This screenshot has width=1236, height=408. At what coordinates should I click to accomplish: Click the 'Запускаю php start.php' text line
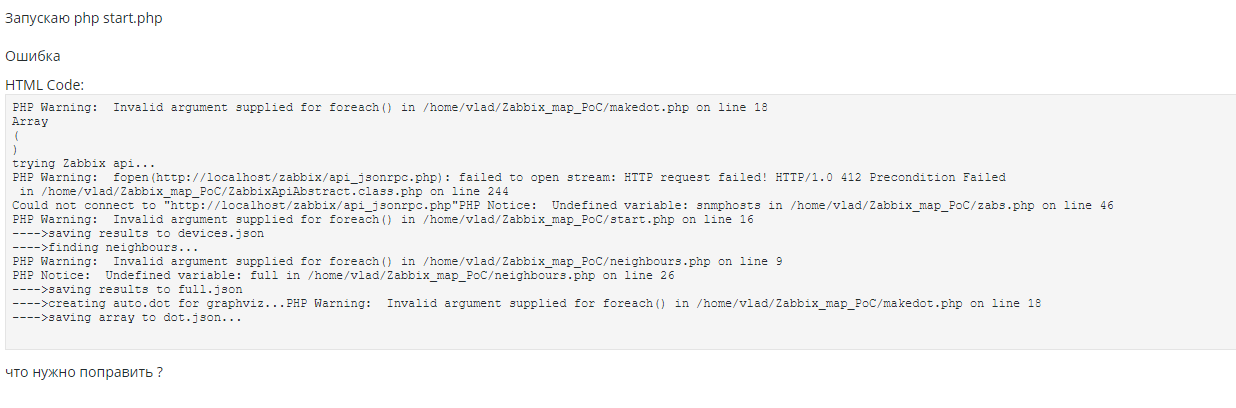83,19
